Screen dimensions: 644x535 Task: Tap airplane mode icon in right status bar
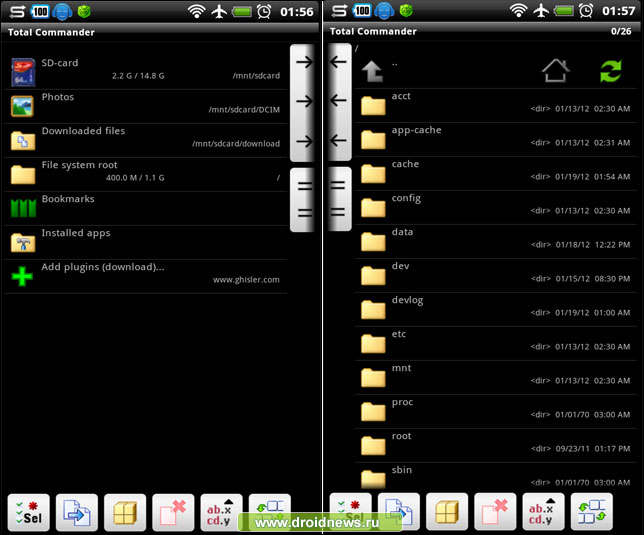point(541,11)
